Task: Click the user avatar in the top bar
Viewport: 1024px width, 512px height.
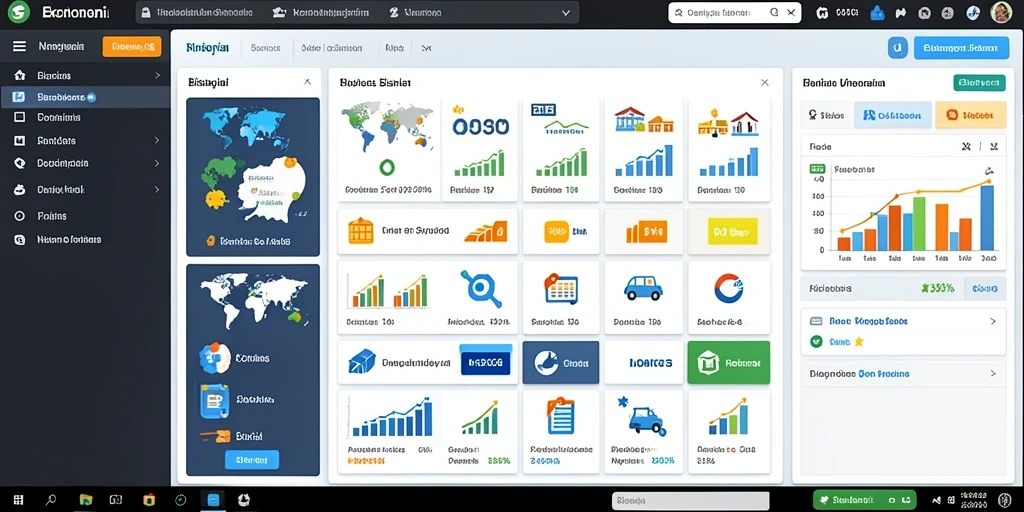Action: [1001, 12]
